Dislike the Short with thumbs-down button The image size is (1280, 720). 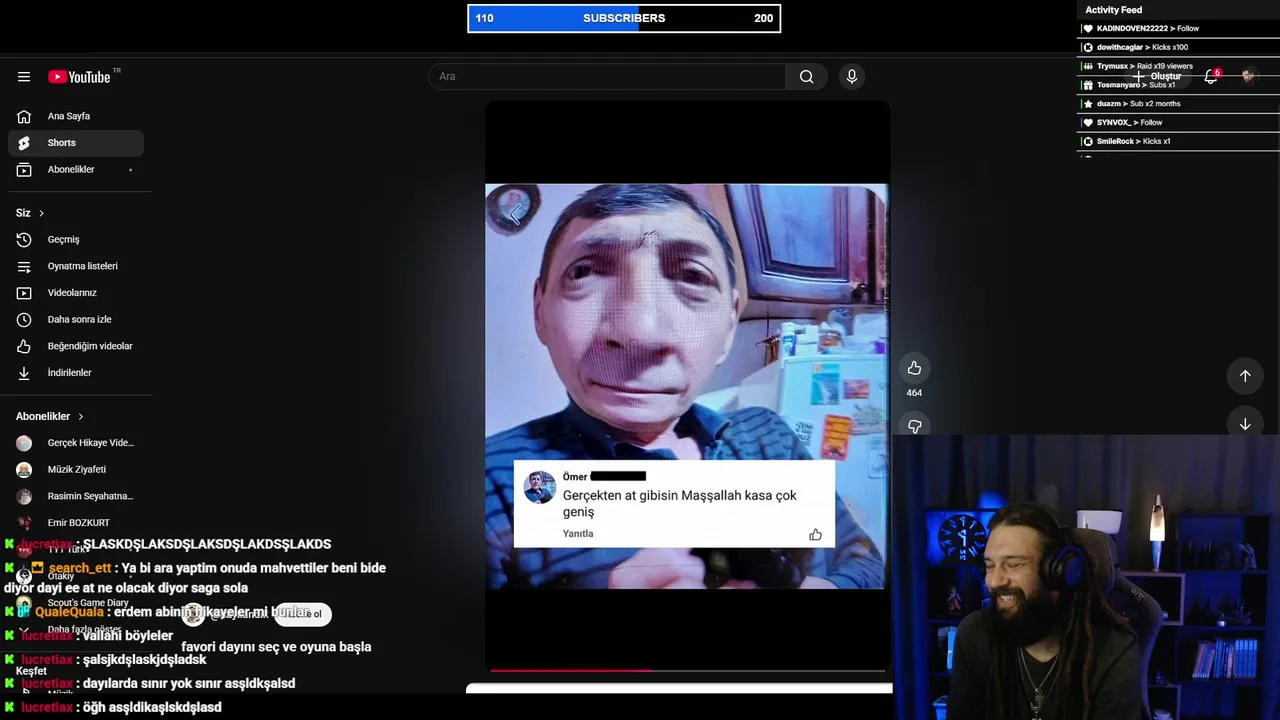click(x=914, y=426)
